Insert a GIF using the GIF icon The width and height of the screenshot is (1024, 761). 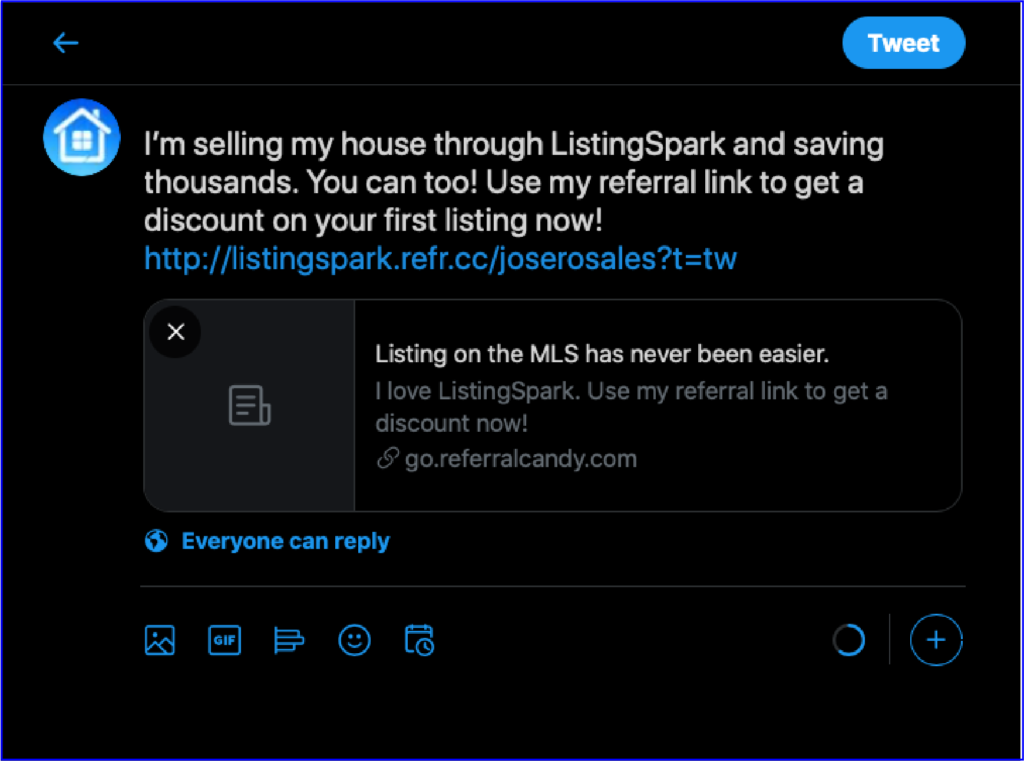click(224, 640)
